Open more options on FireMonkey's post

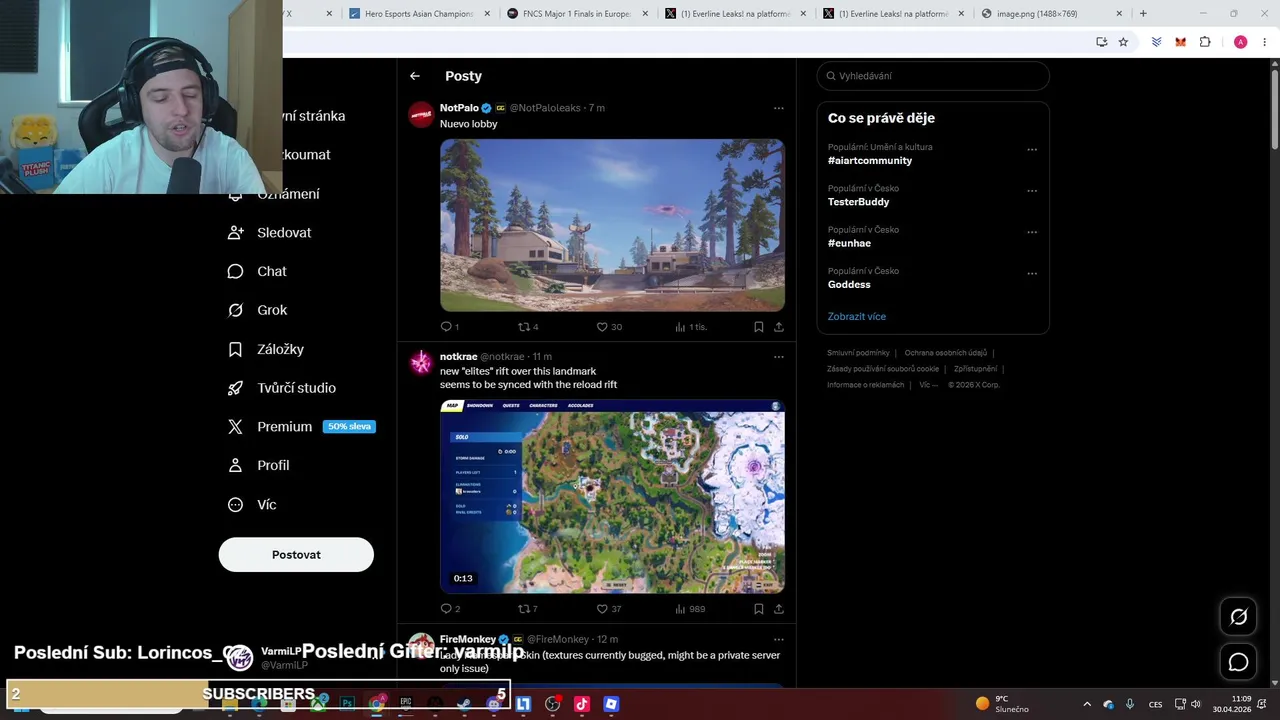[x=779, y=640]
